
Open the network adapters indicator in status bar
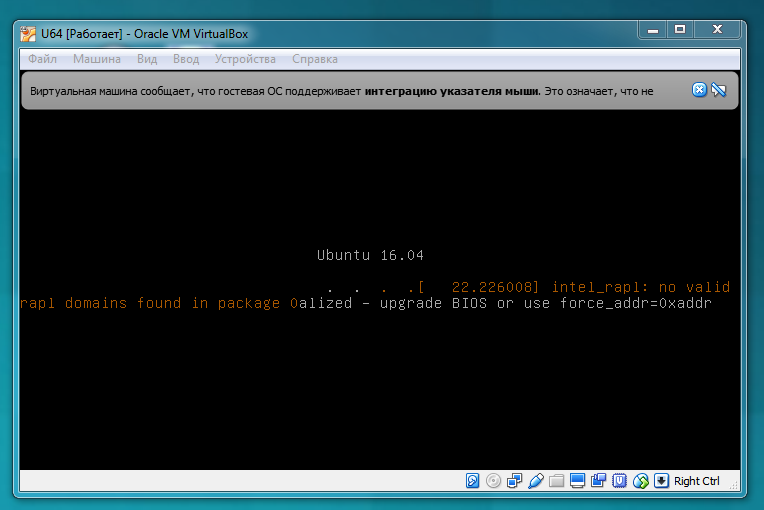tap(515, 481)
